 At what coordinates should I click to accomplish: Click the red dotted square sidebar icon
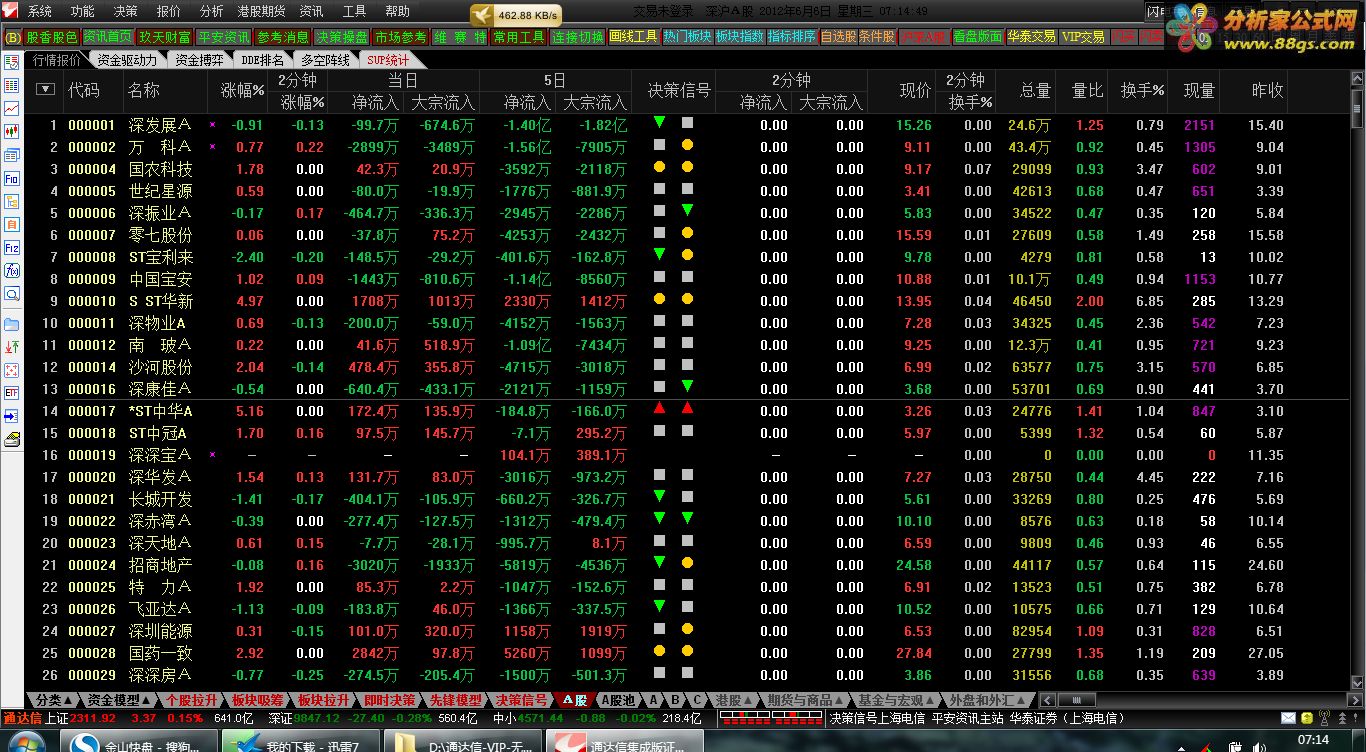[12, 370]
